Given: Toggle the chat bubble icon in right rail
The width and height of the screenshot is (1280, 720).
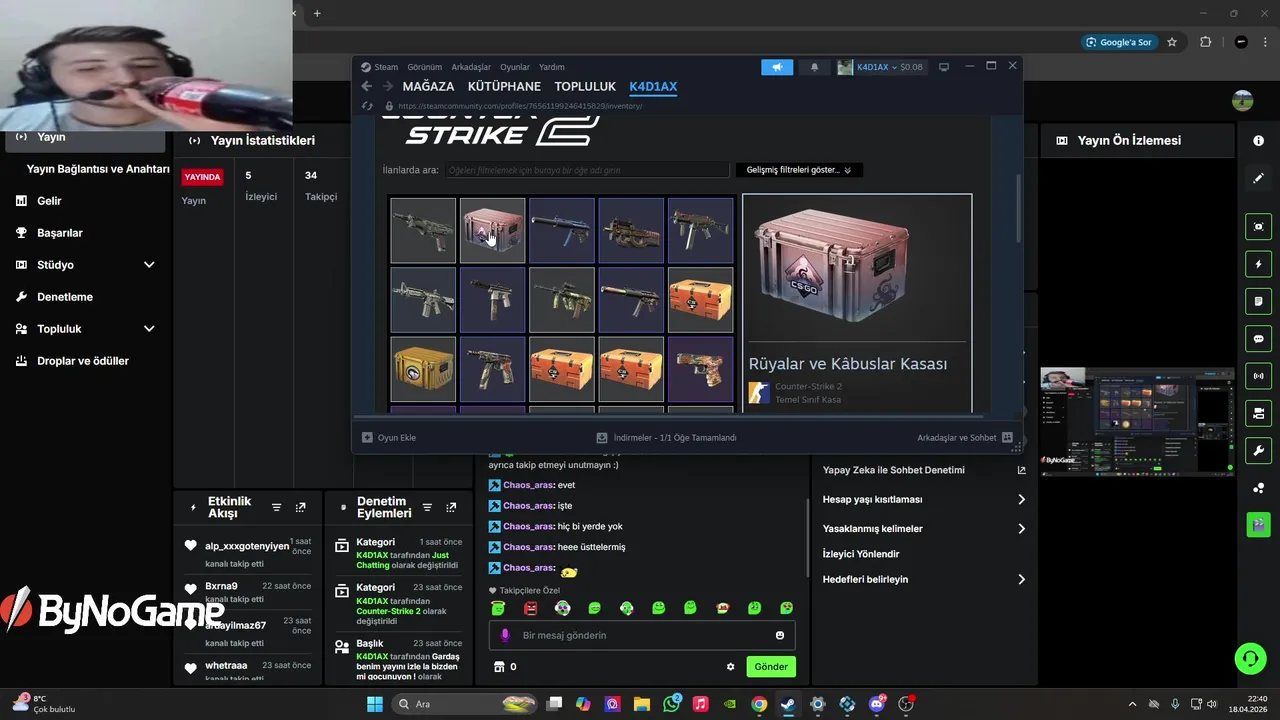Looking at the screenshot, I should pos(1258,339).
